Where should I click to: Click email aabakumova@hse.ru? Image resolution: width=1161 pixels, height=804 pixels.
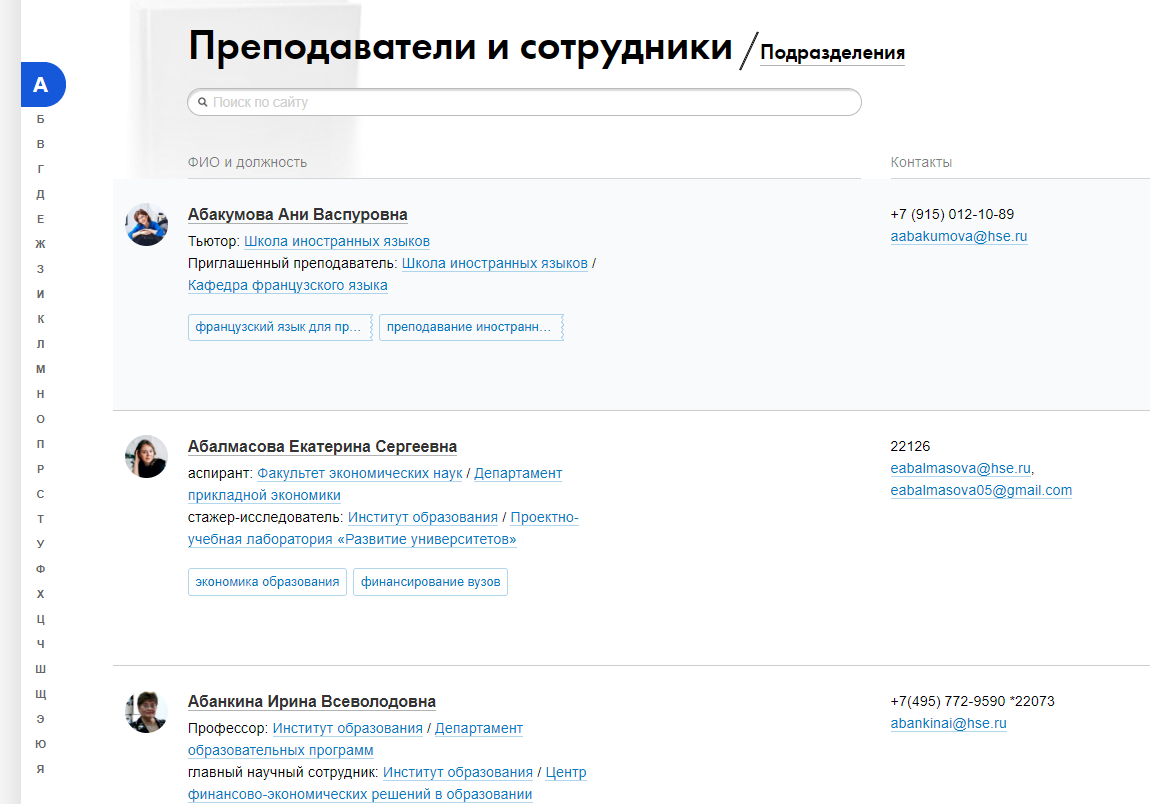click(959, 237)
